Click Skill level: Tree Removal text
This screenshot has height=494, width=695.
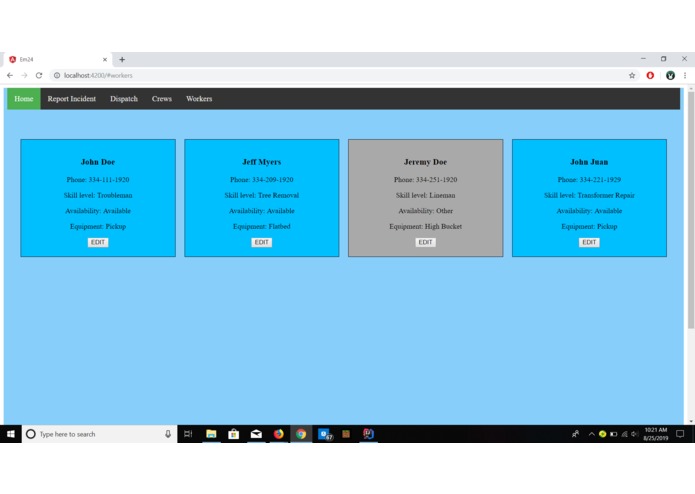point(262,195)
